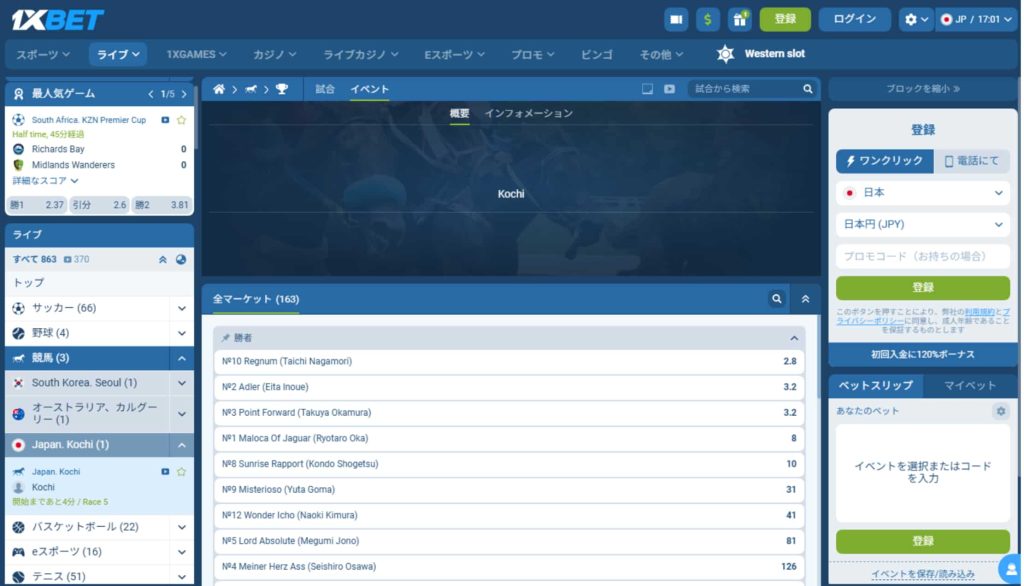
Task: Click the dollar payments icon
Action: 708,20
